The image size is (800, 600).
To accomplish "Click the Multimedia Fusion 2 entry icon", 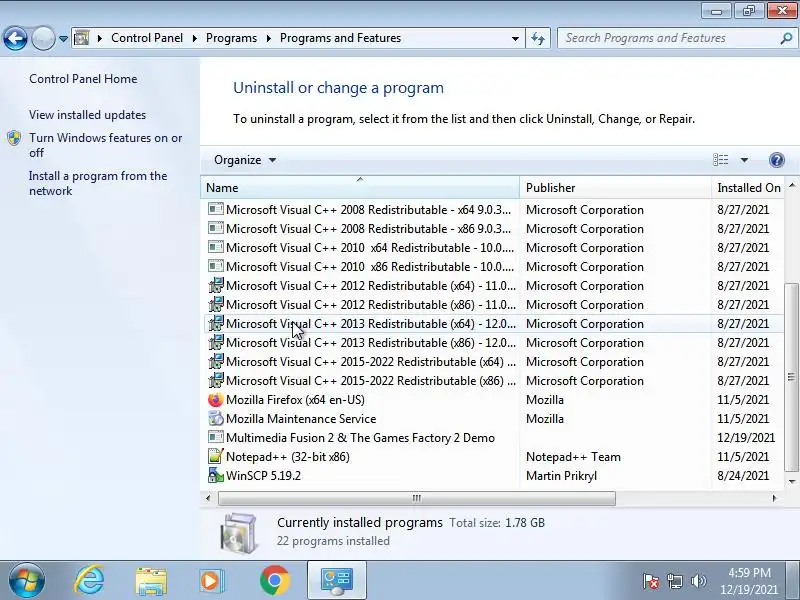I will (215, 437).
